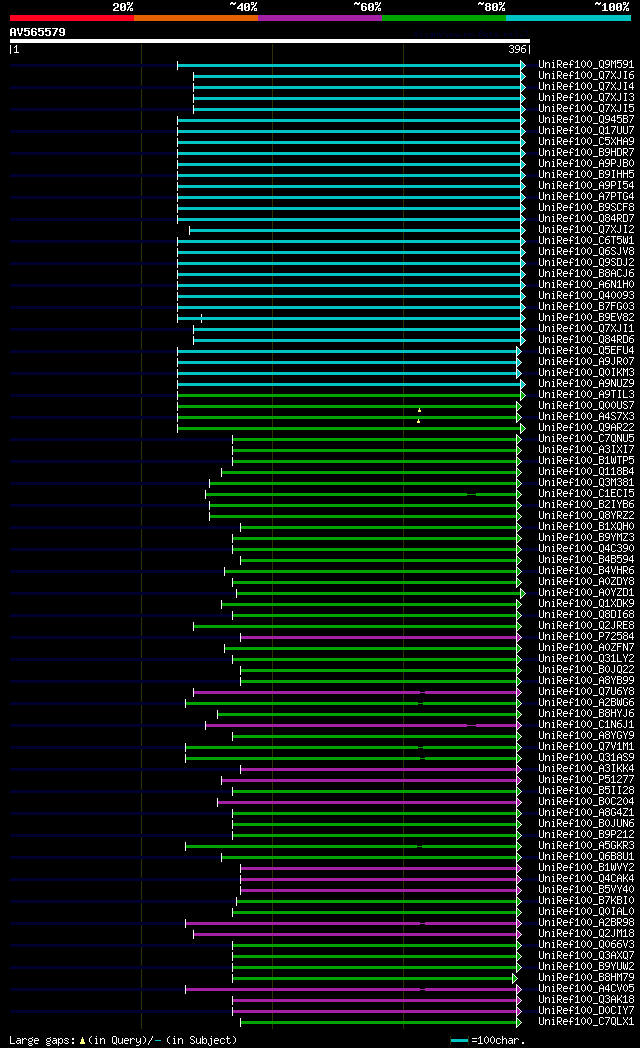
Task: Select the UniRef100_A9PJB0 label
Action: click(x=586, y=164)
